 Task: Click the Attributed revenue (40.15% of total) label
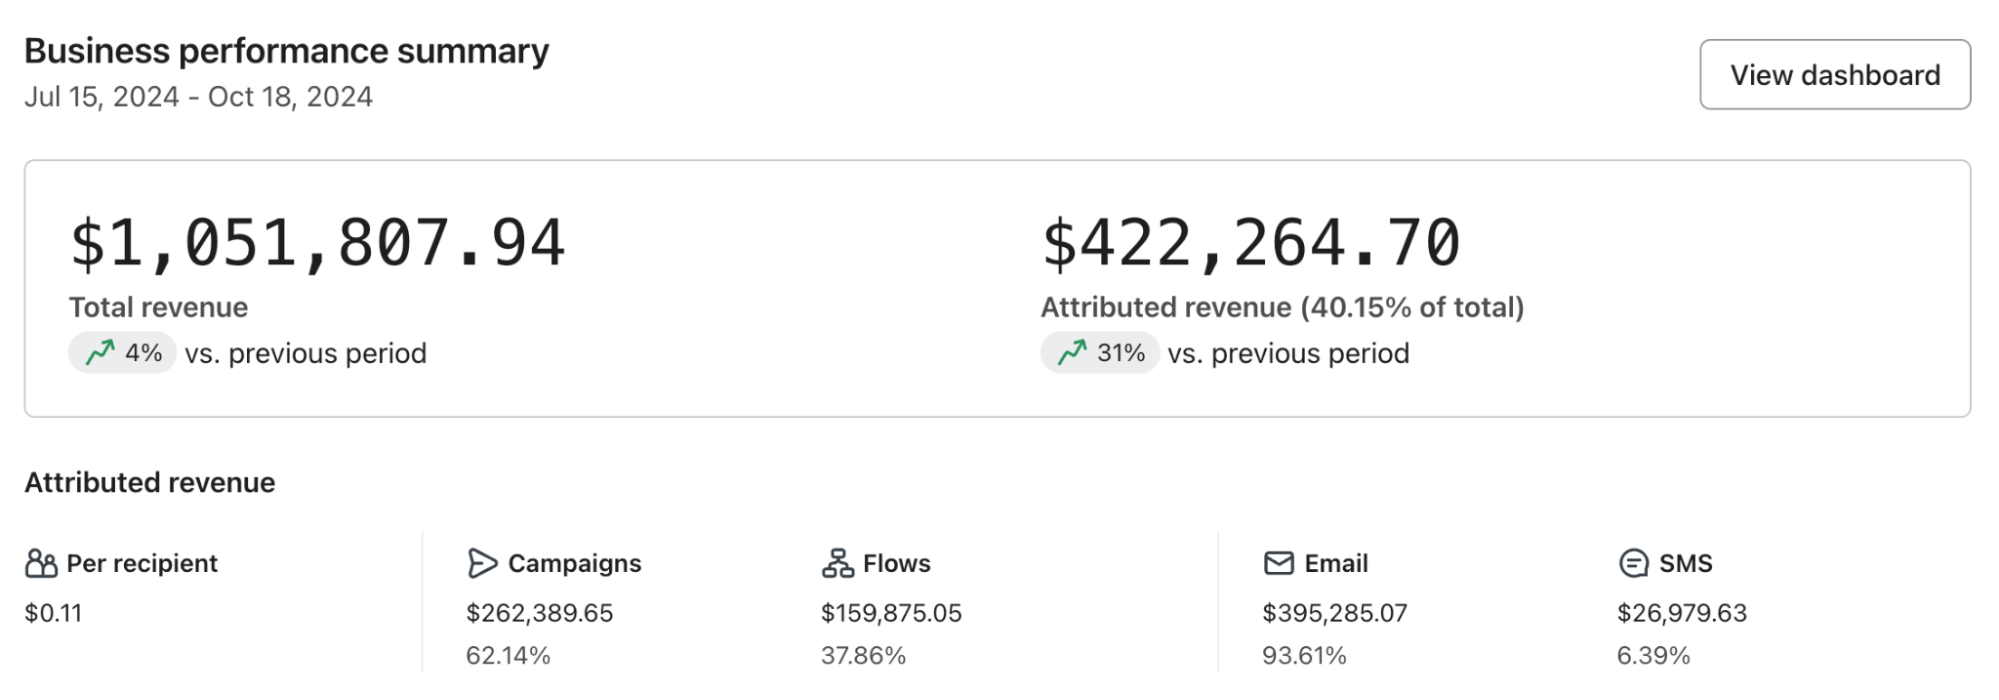[x=1282, y=307]
